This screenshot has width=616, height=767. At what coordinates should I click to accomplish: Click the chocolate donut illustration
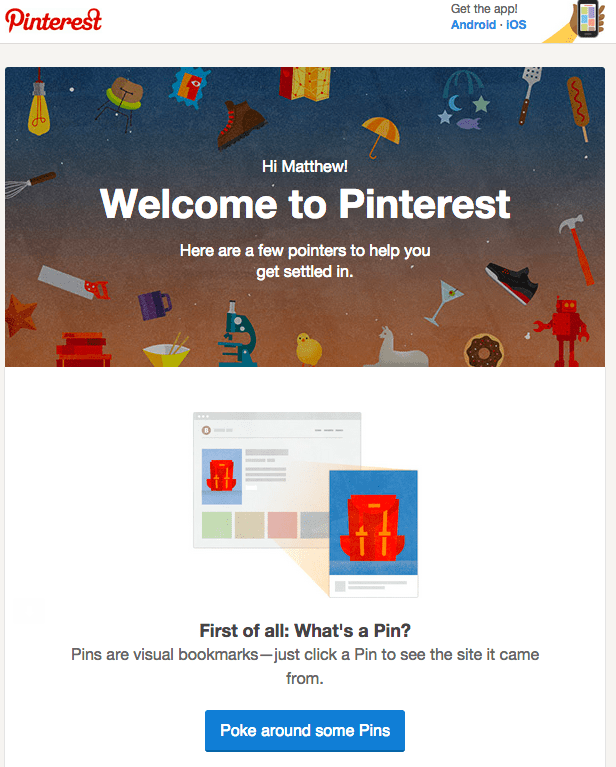[x=484, y=350]
